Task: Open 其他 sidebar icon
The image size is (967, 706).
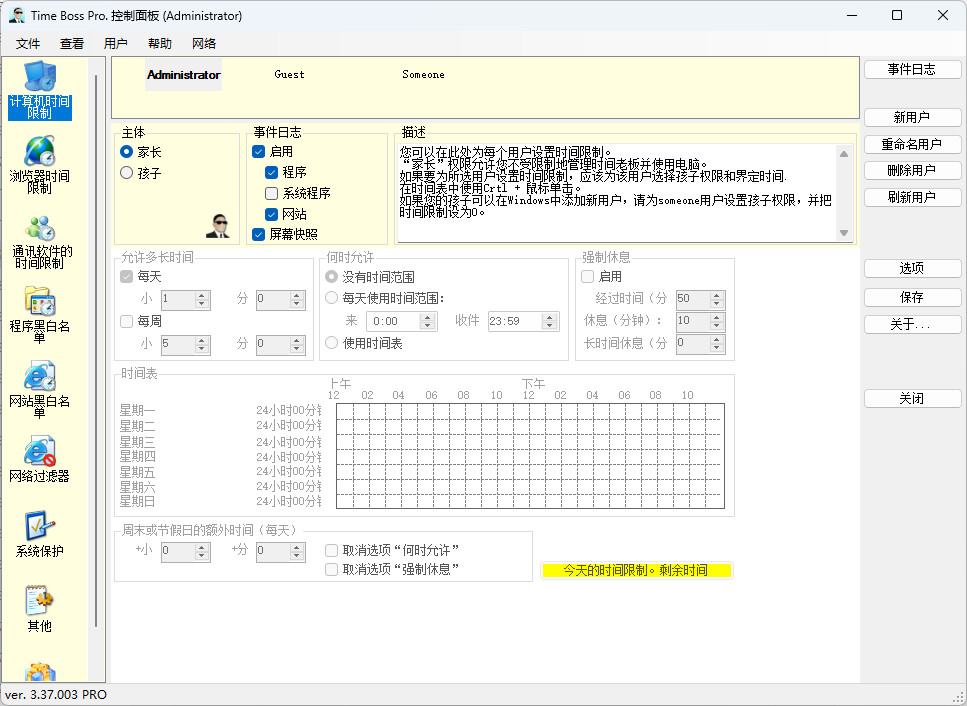Action: (x=39, y=609)
